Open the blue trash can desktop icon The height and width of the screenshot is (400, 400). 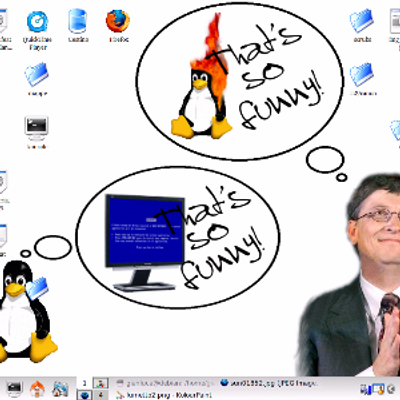click(78, 21)
